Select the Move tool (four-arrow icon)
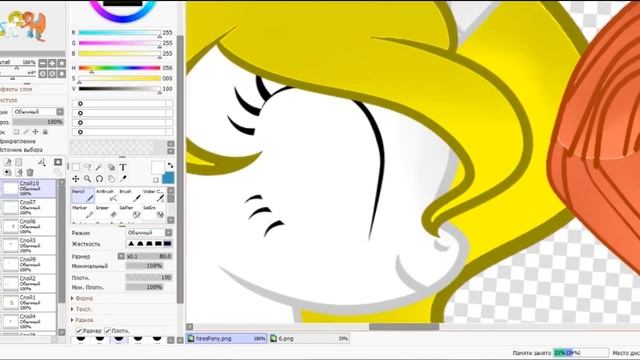 click(76, 179)
